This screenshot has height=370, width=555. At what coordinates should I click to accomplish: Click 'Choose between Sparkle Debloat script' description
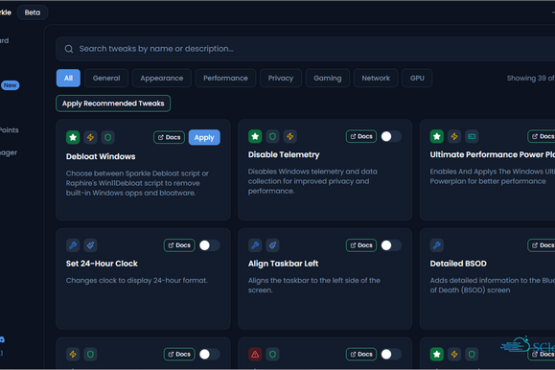137,183
